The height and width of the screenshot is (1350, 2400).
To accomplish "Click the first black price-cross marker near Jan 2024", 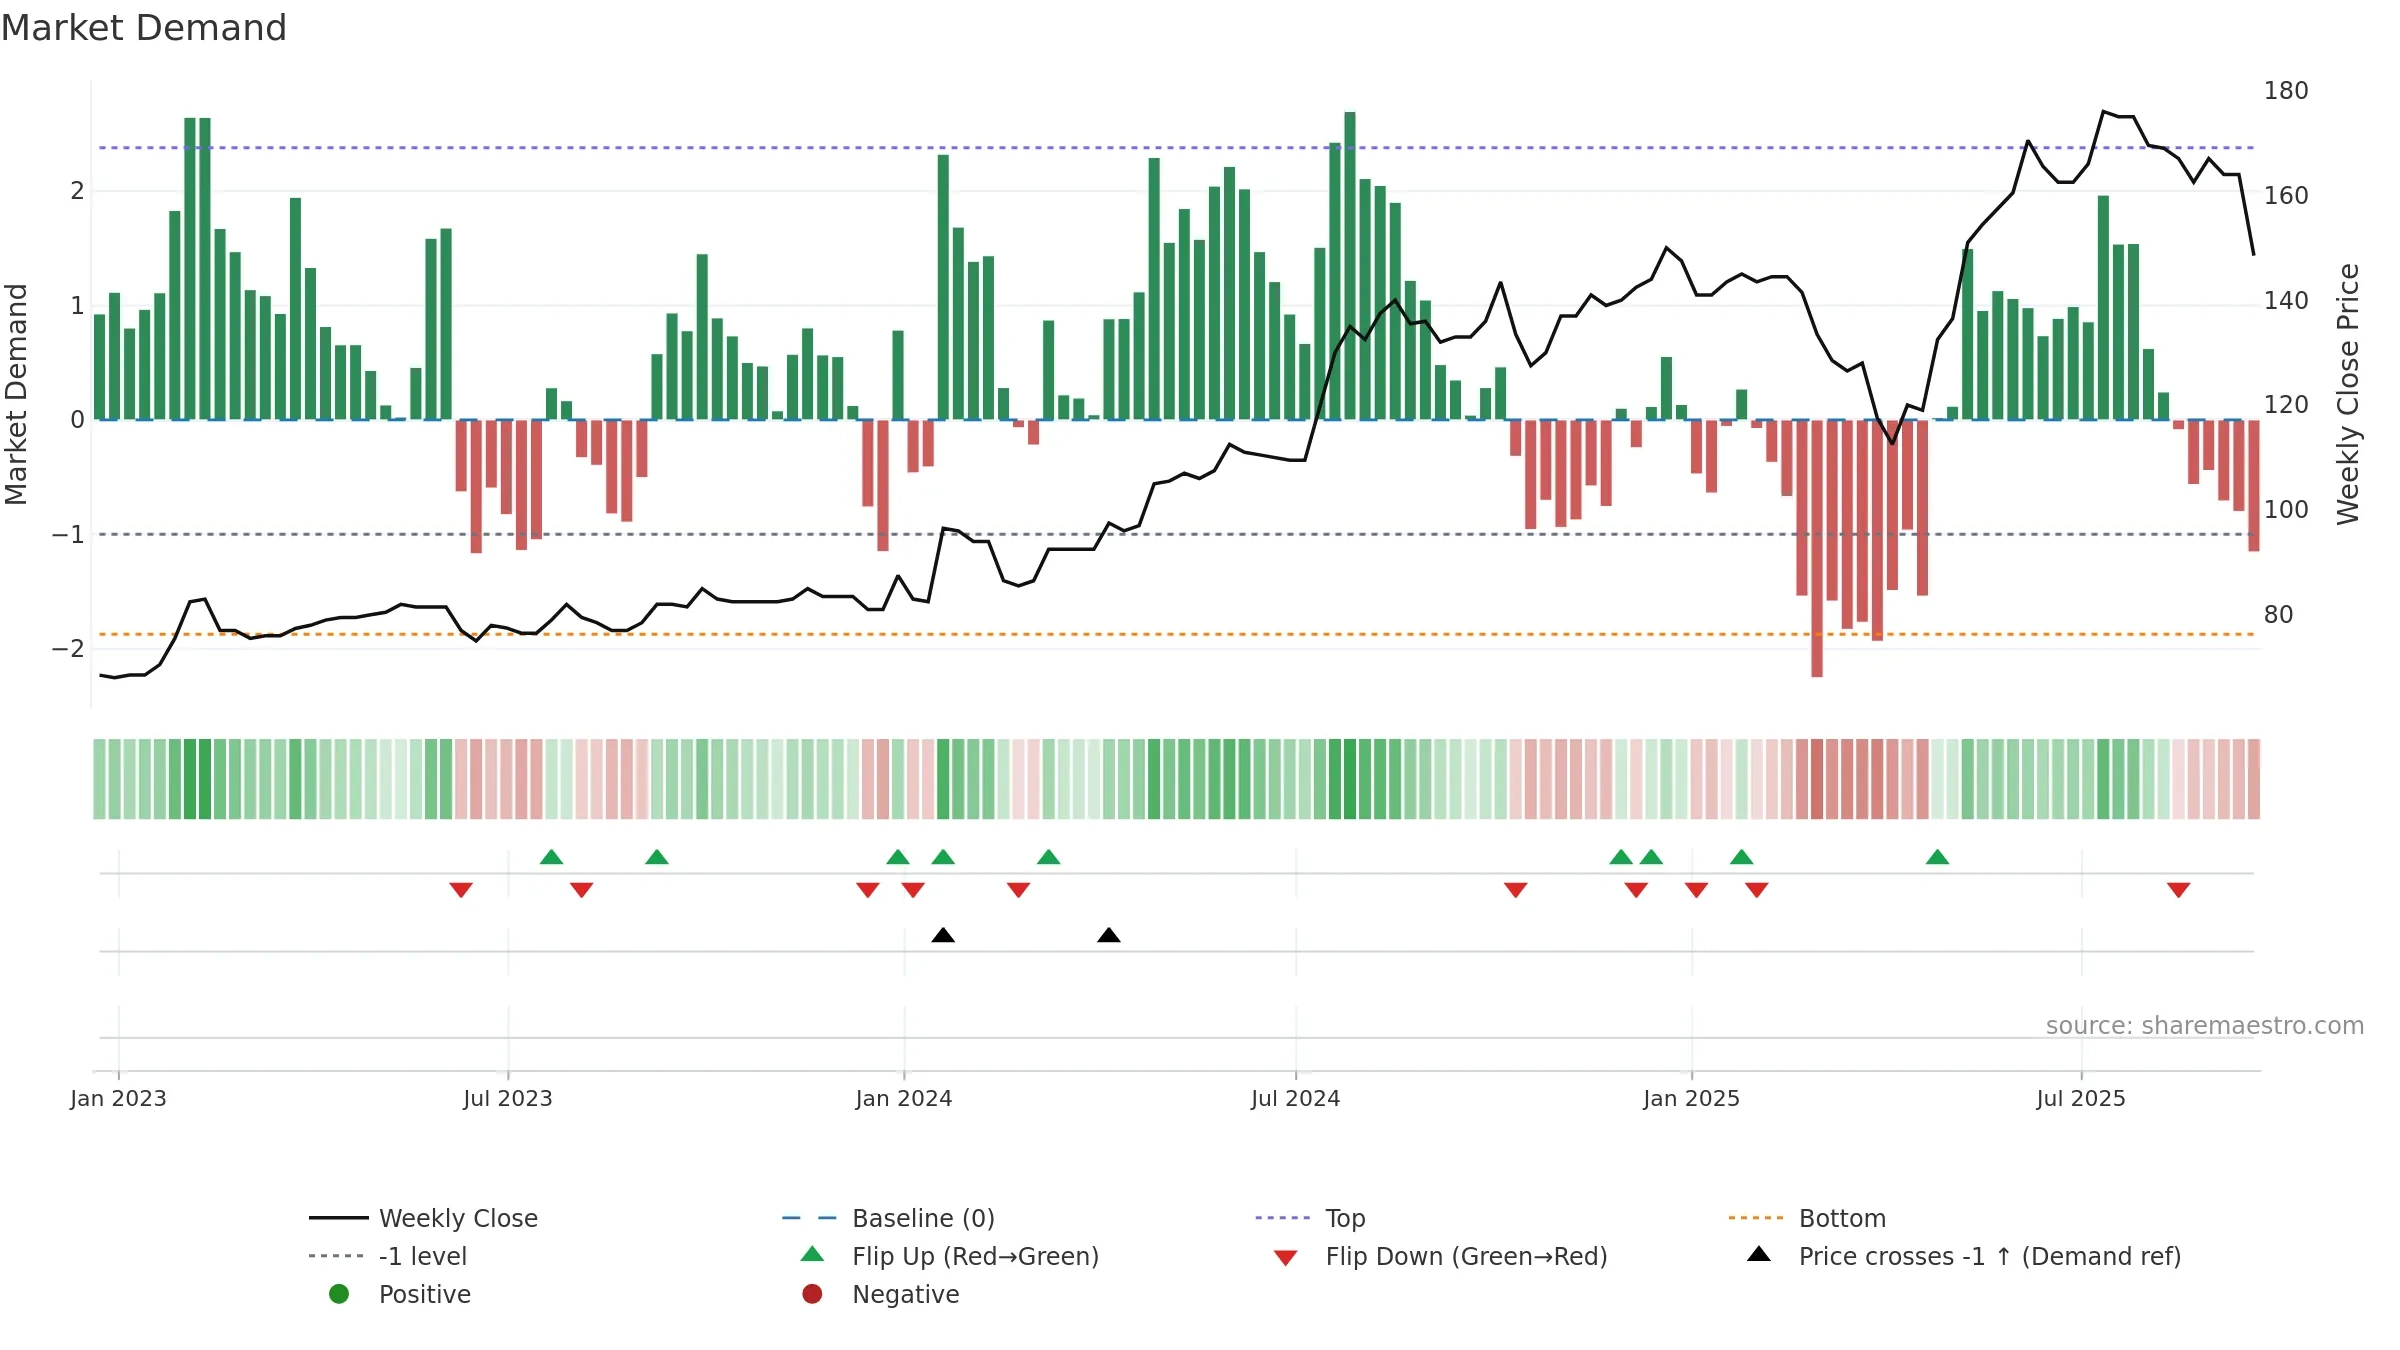I will (943, 935).
